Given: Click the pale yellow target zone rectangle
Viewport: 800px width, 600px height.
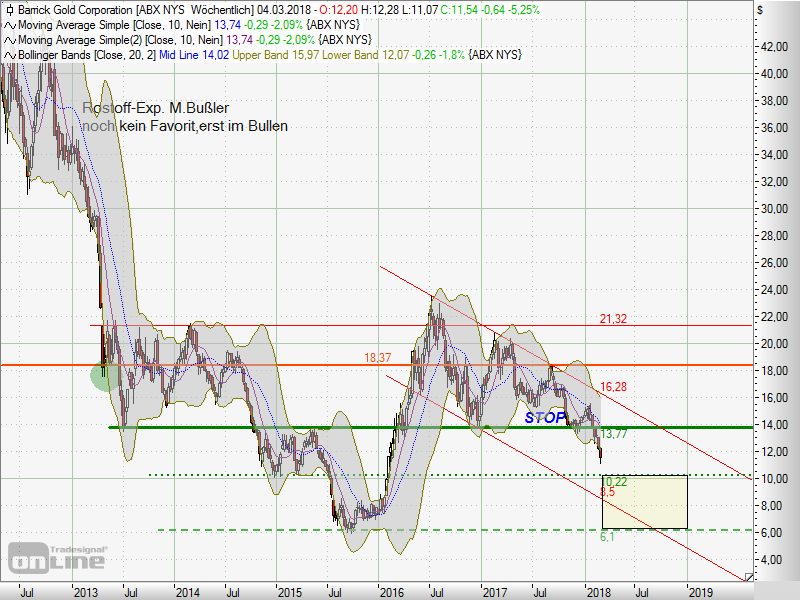Looking at the screenshot, I should point(645,502).
